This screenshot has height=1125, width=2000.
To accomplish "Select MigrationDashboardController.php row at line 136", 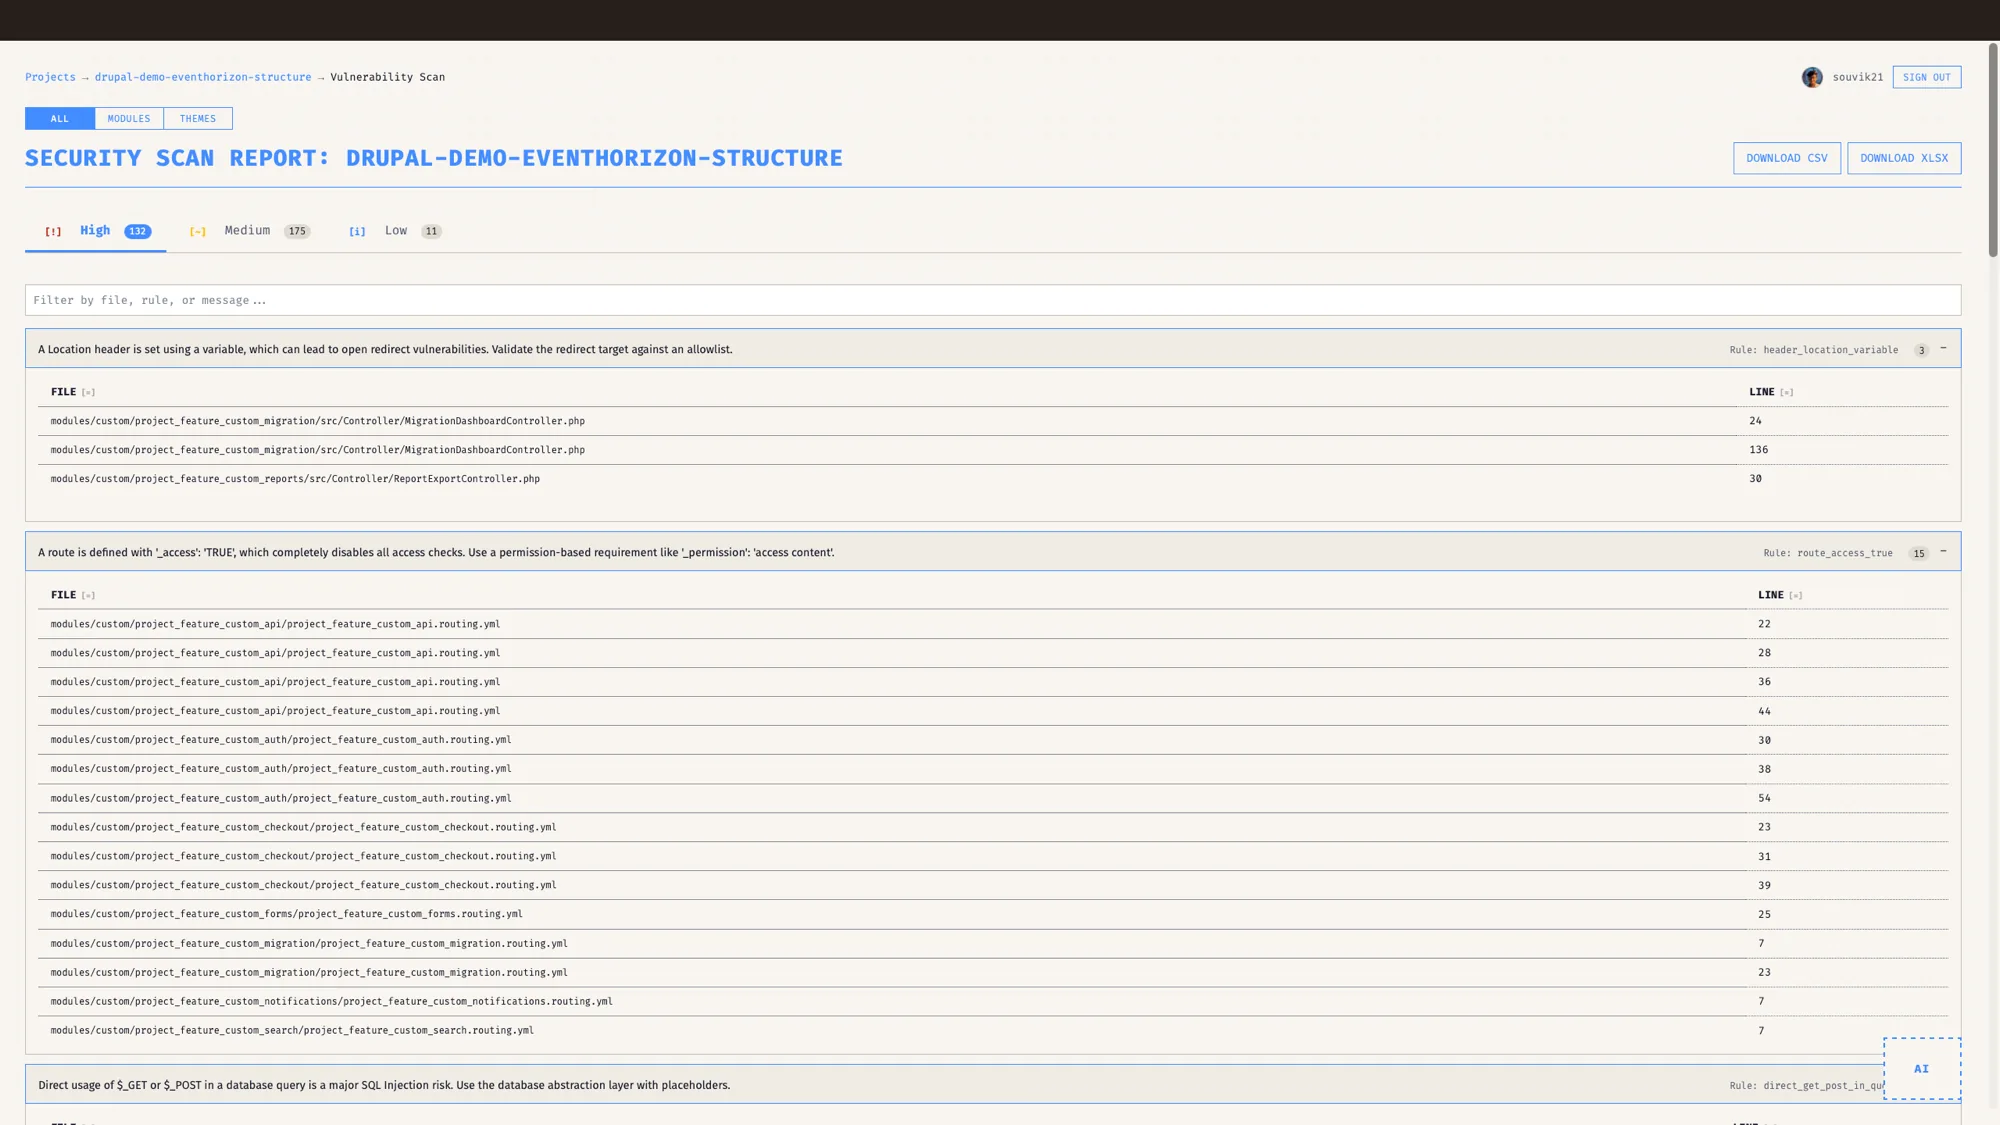I will point(993,450).
